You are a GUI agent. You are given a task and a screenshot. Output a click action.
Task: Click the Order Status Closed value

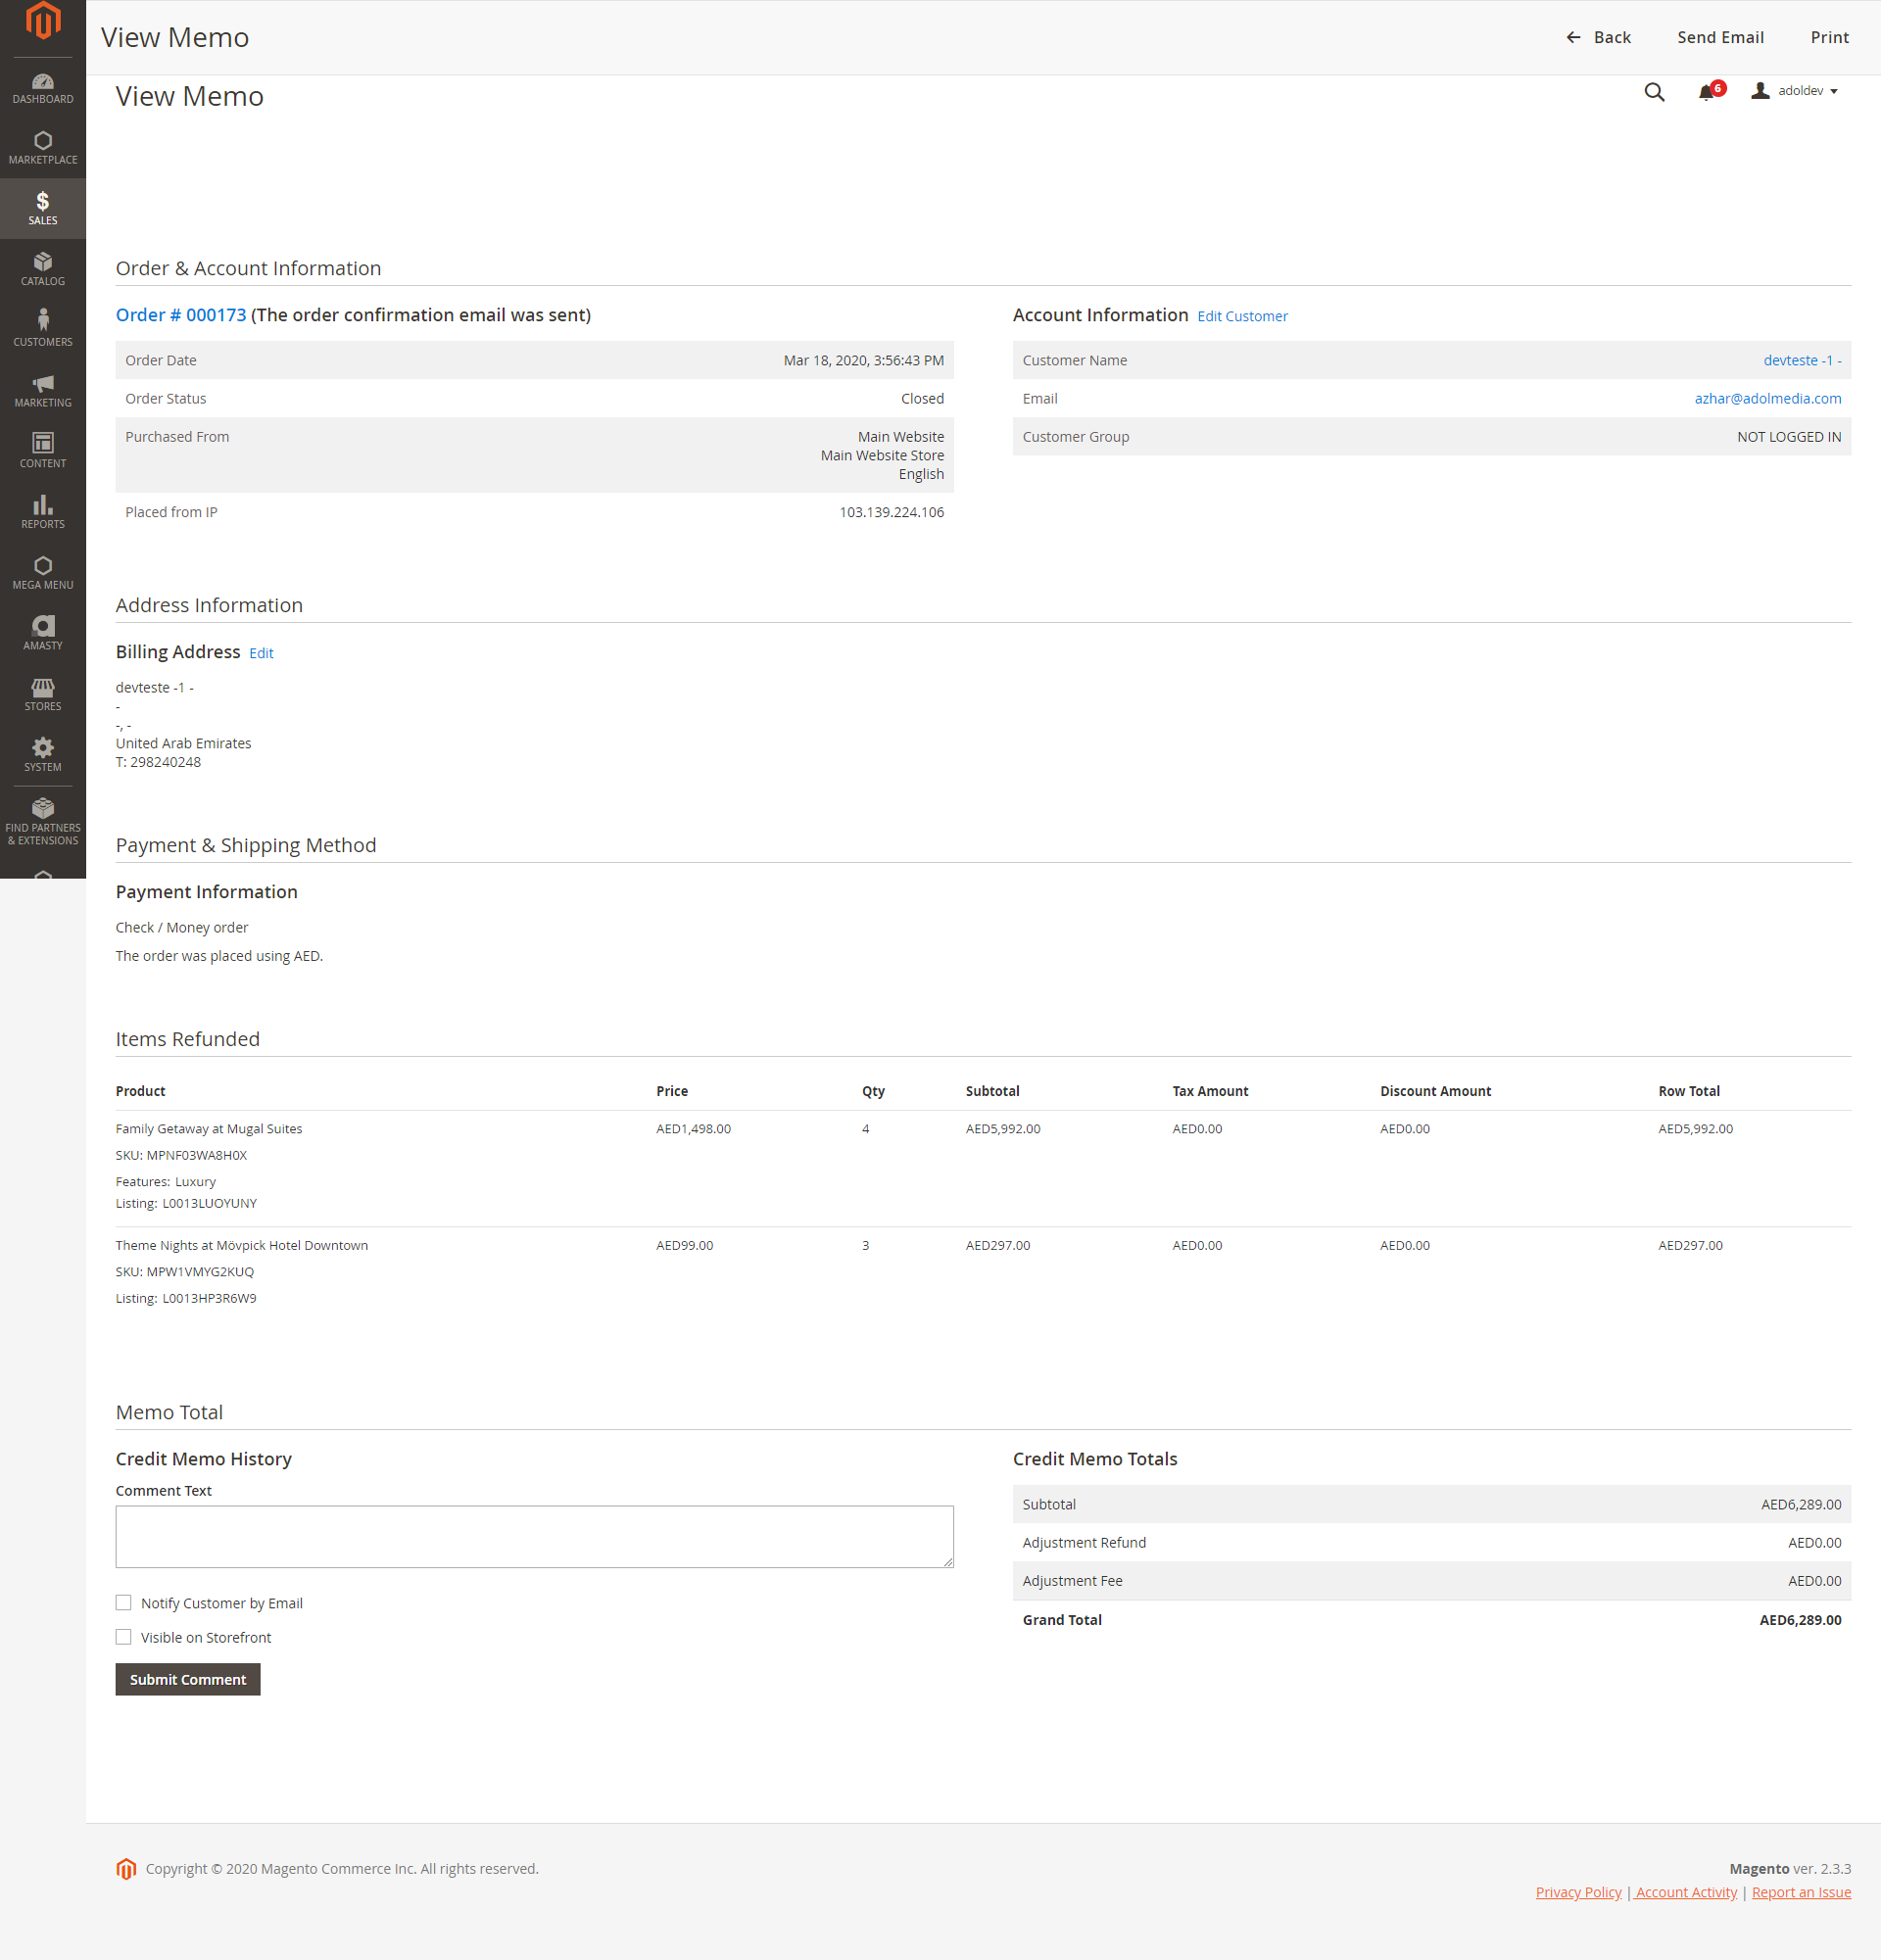click(922, 398)
